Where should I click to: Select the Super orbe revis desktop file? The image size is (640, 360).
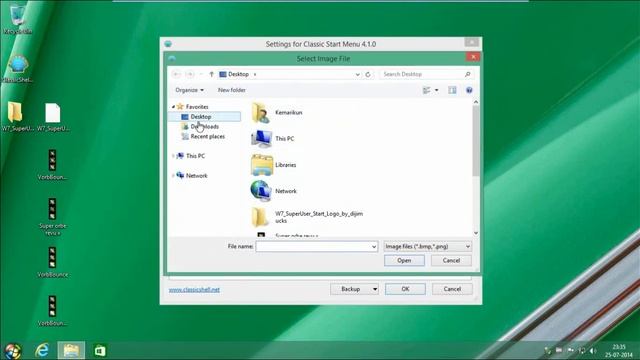(52, 216)
